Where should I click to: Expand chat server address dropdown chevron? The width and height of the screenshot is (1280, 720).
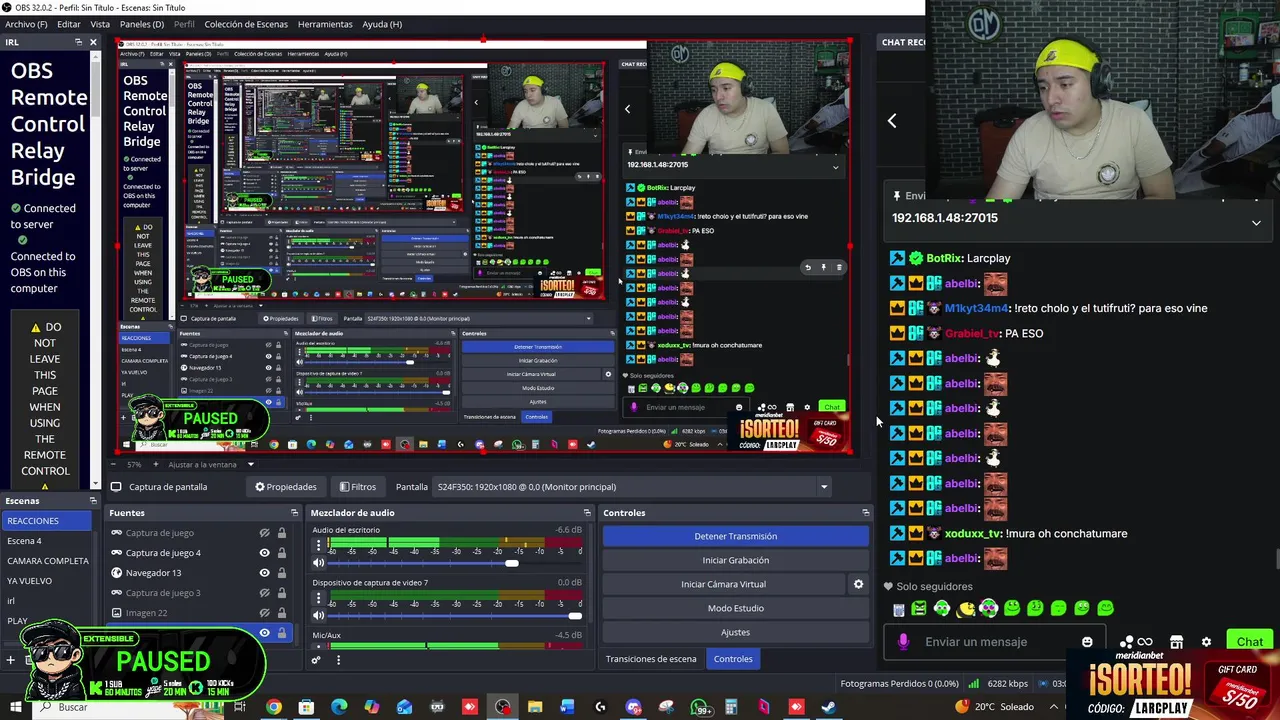(1256, 223)
